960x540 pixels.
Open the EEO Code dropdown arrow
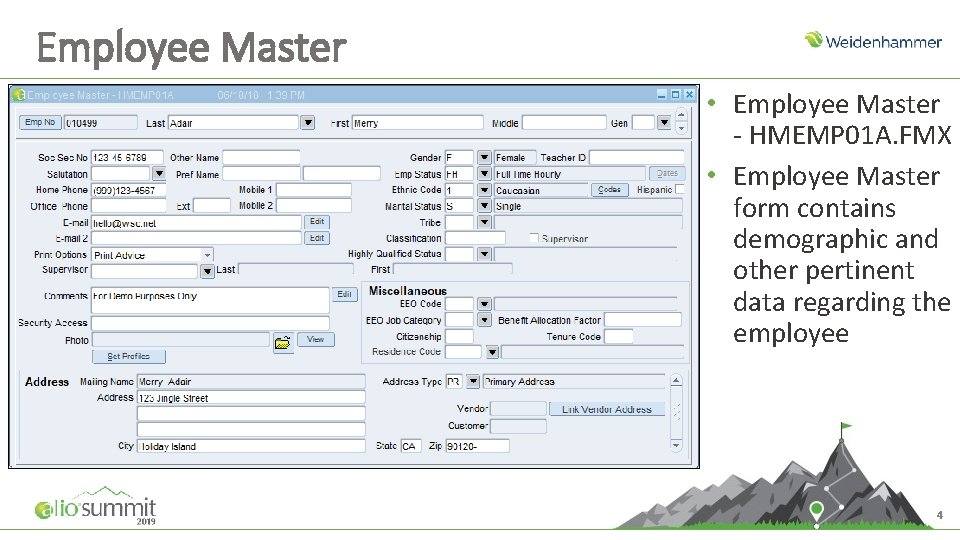coord(484,304)
